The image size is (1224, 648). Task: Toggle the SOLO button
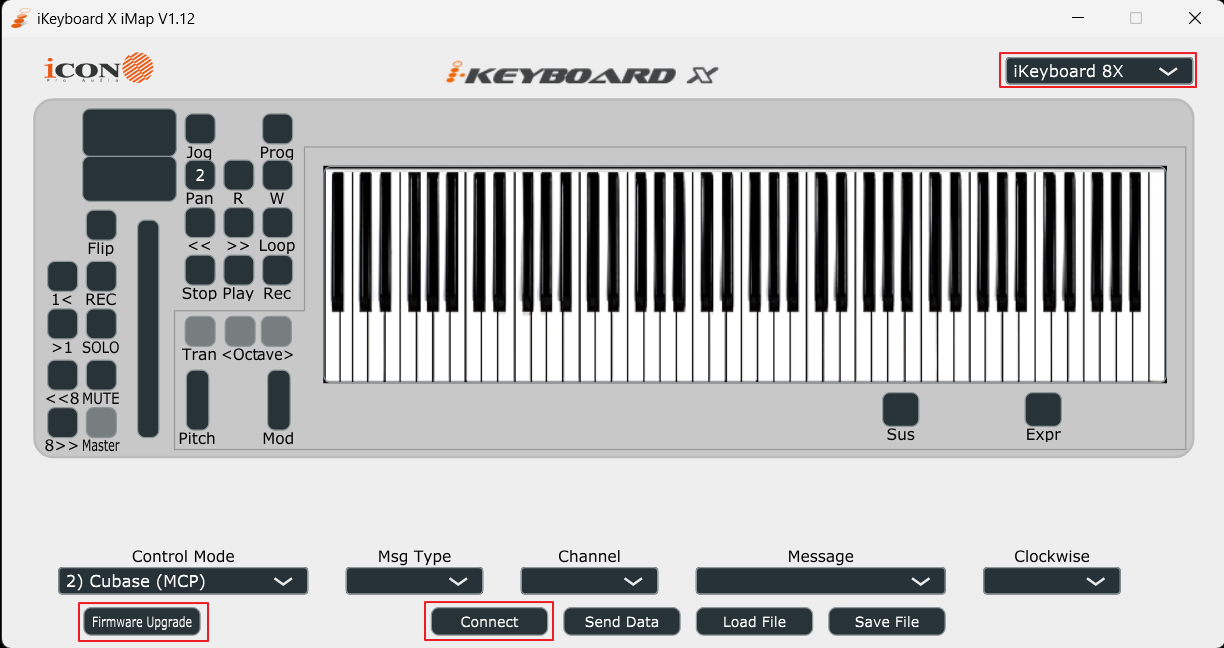pos(101,324)
